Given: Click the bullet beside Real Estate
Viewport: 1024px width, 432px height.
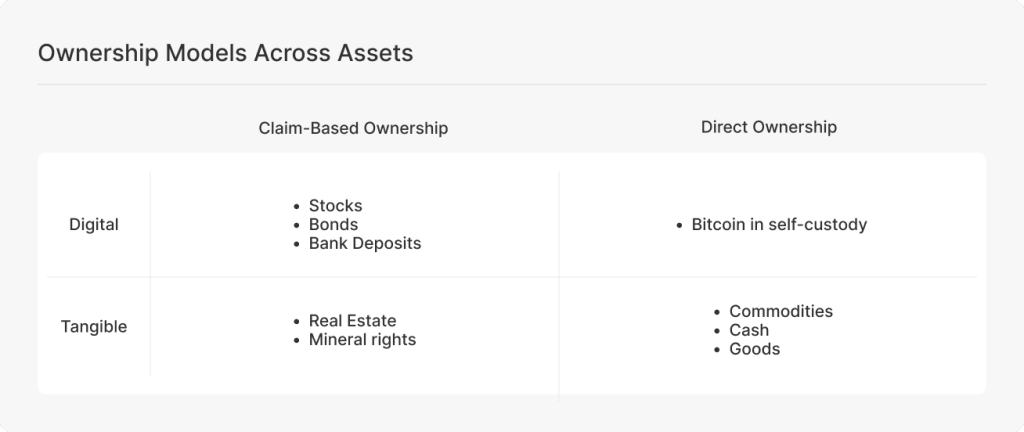Looking at the screenshot, I should point(296,322).
